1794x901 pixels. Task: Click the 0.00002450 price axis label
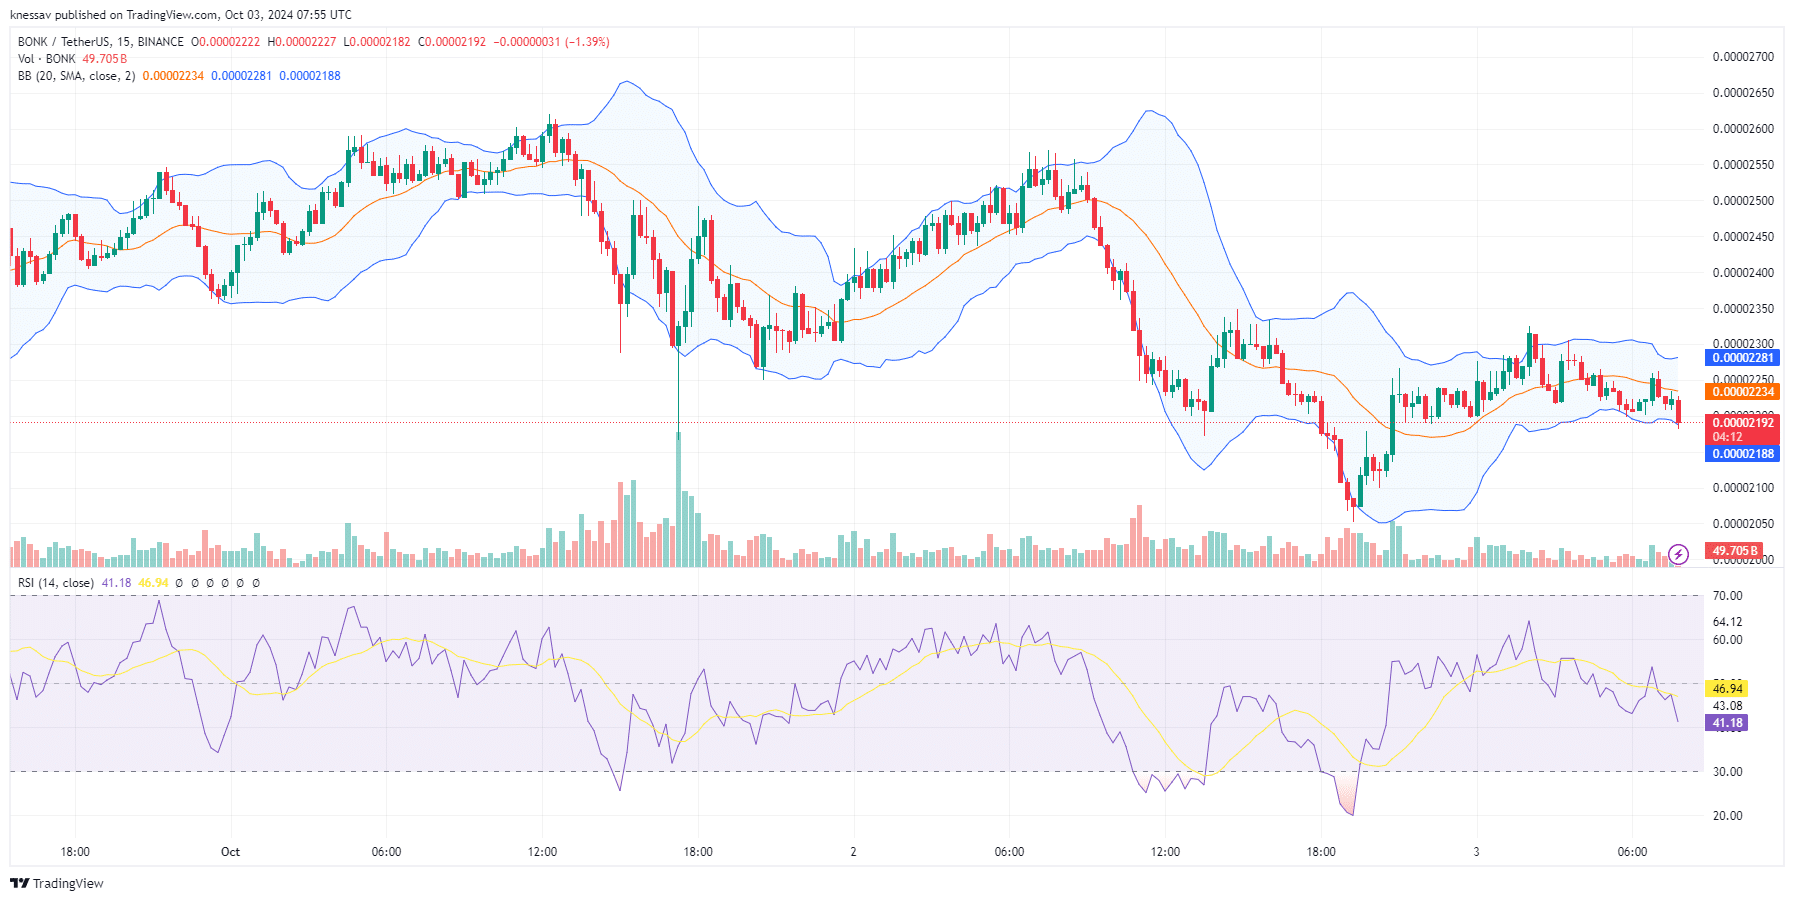(1743, 237)
